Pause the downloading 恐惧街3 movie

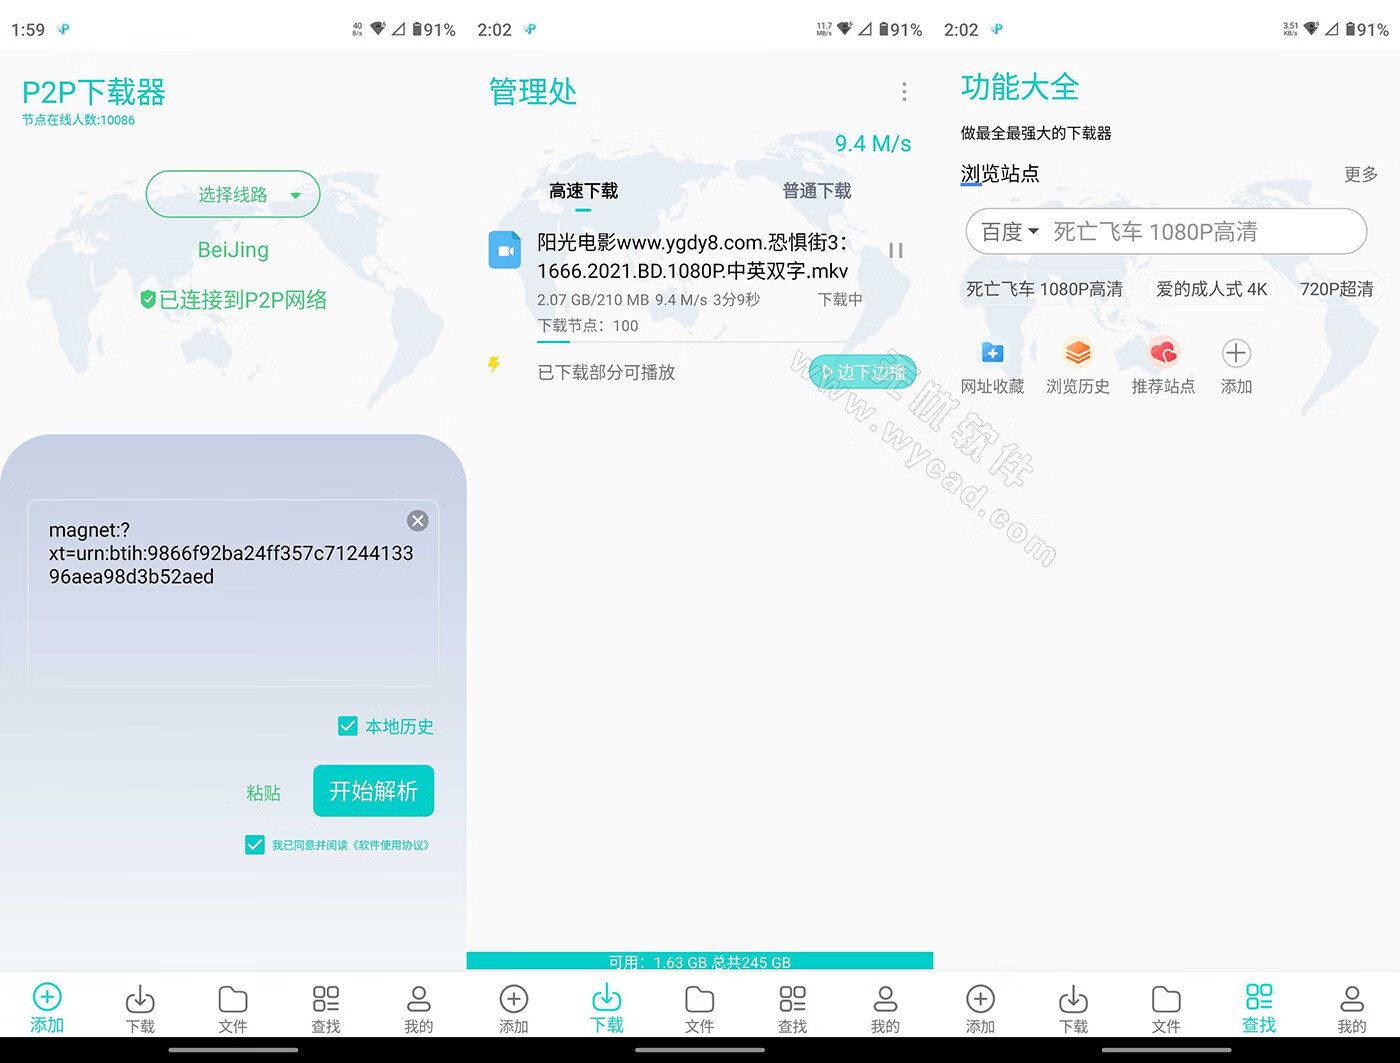[x=896, y=250]
